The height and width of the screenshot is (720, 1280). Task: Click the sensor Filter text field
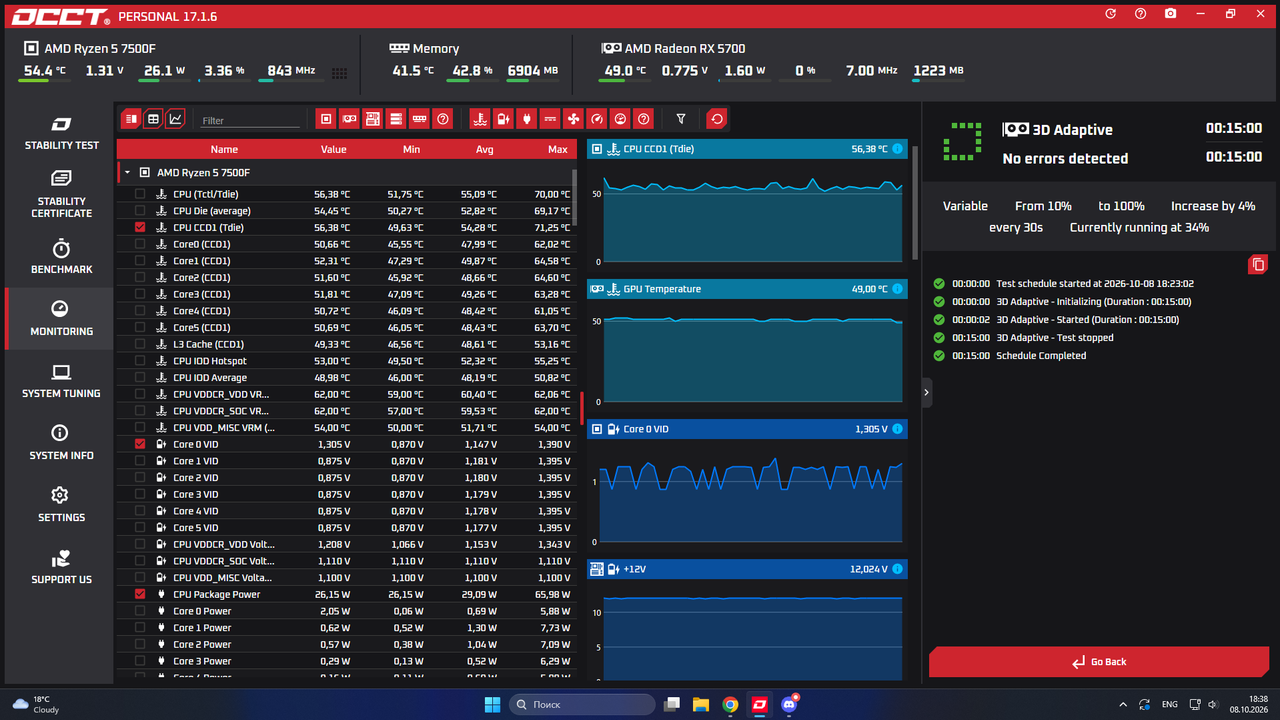250,120
